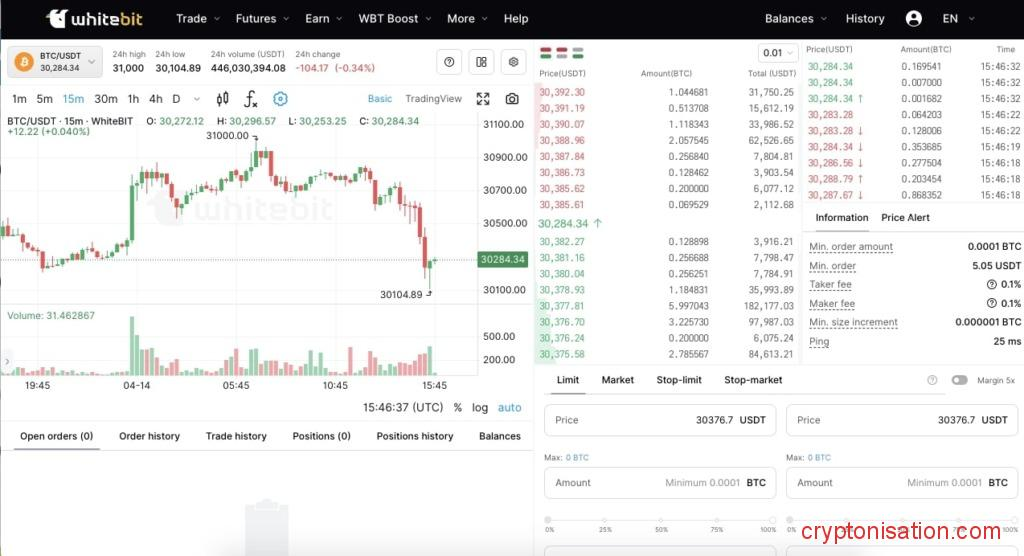Expand the Earn menu
This screenshot has width=1024, height=556.
[x=323, y=19]
